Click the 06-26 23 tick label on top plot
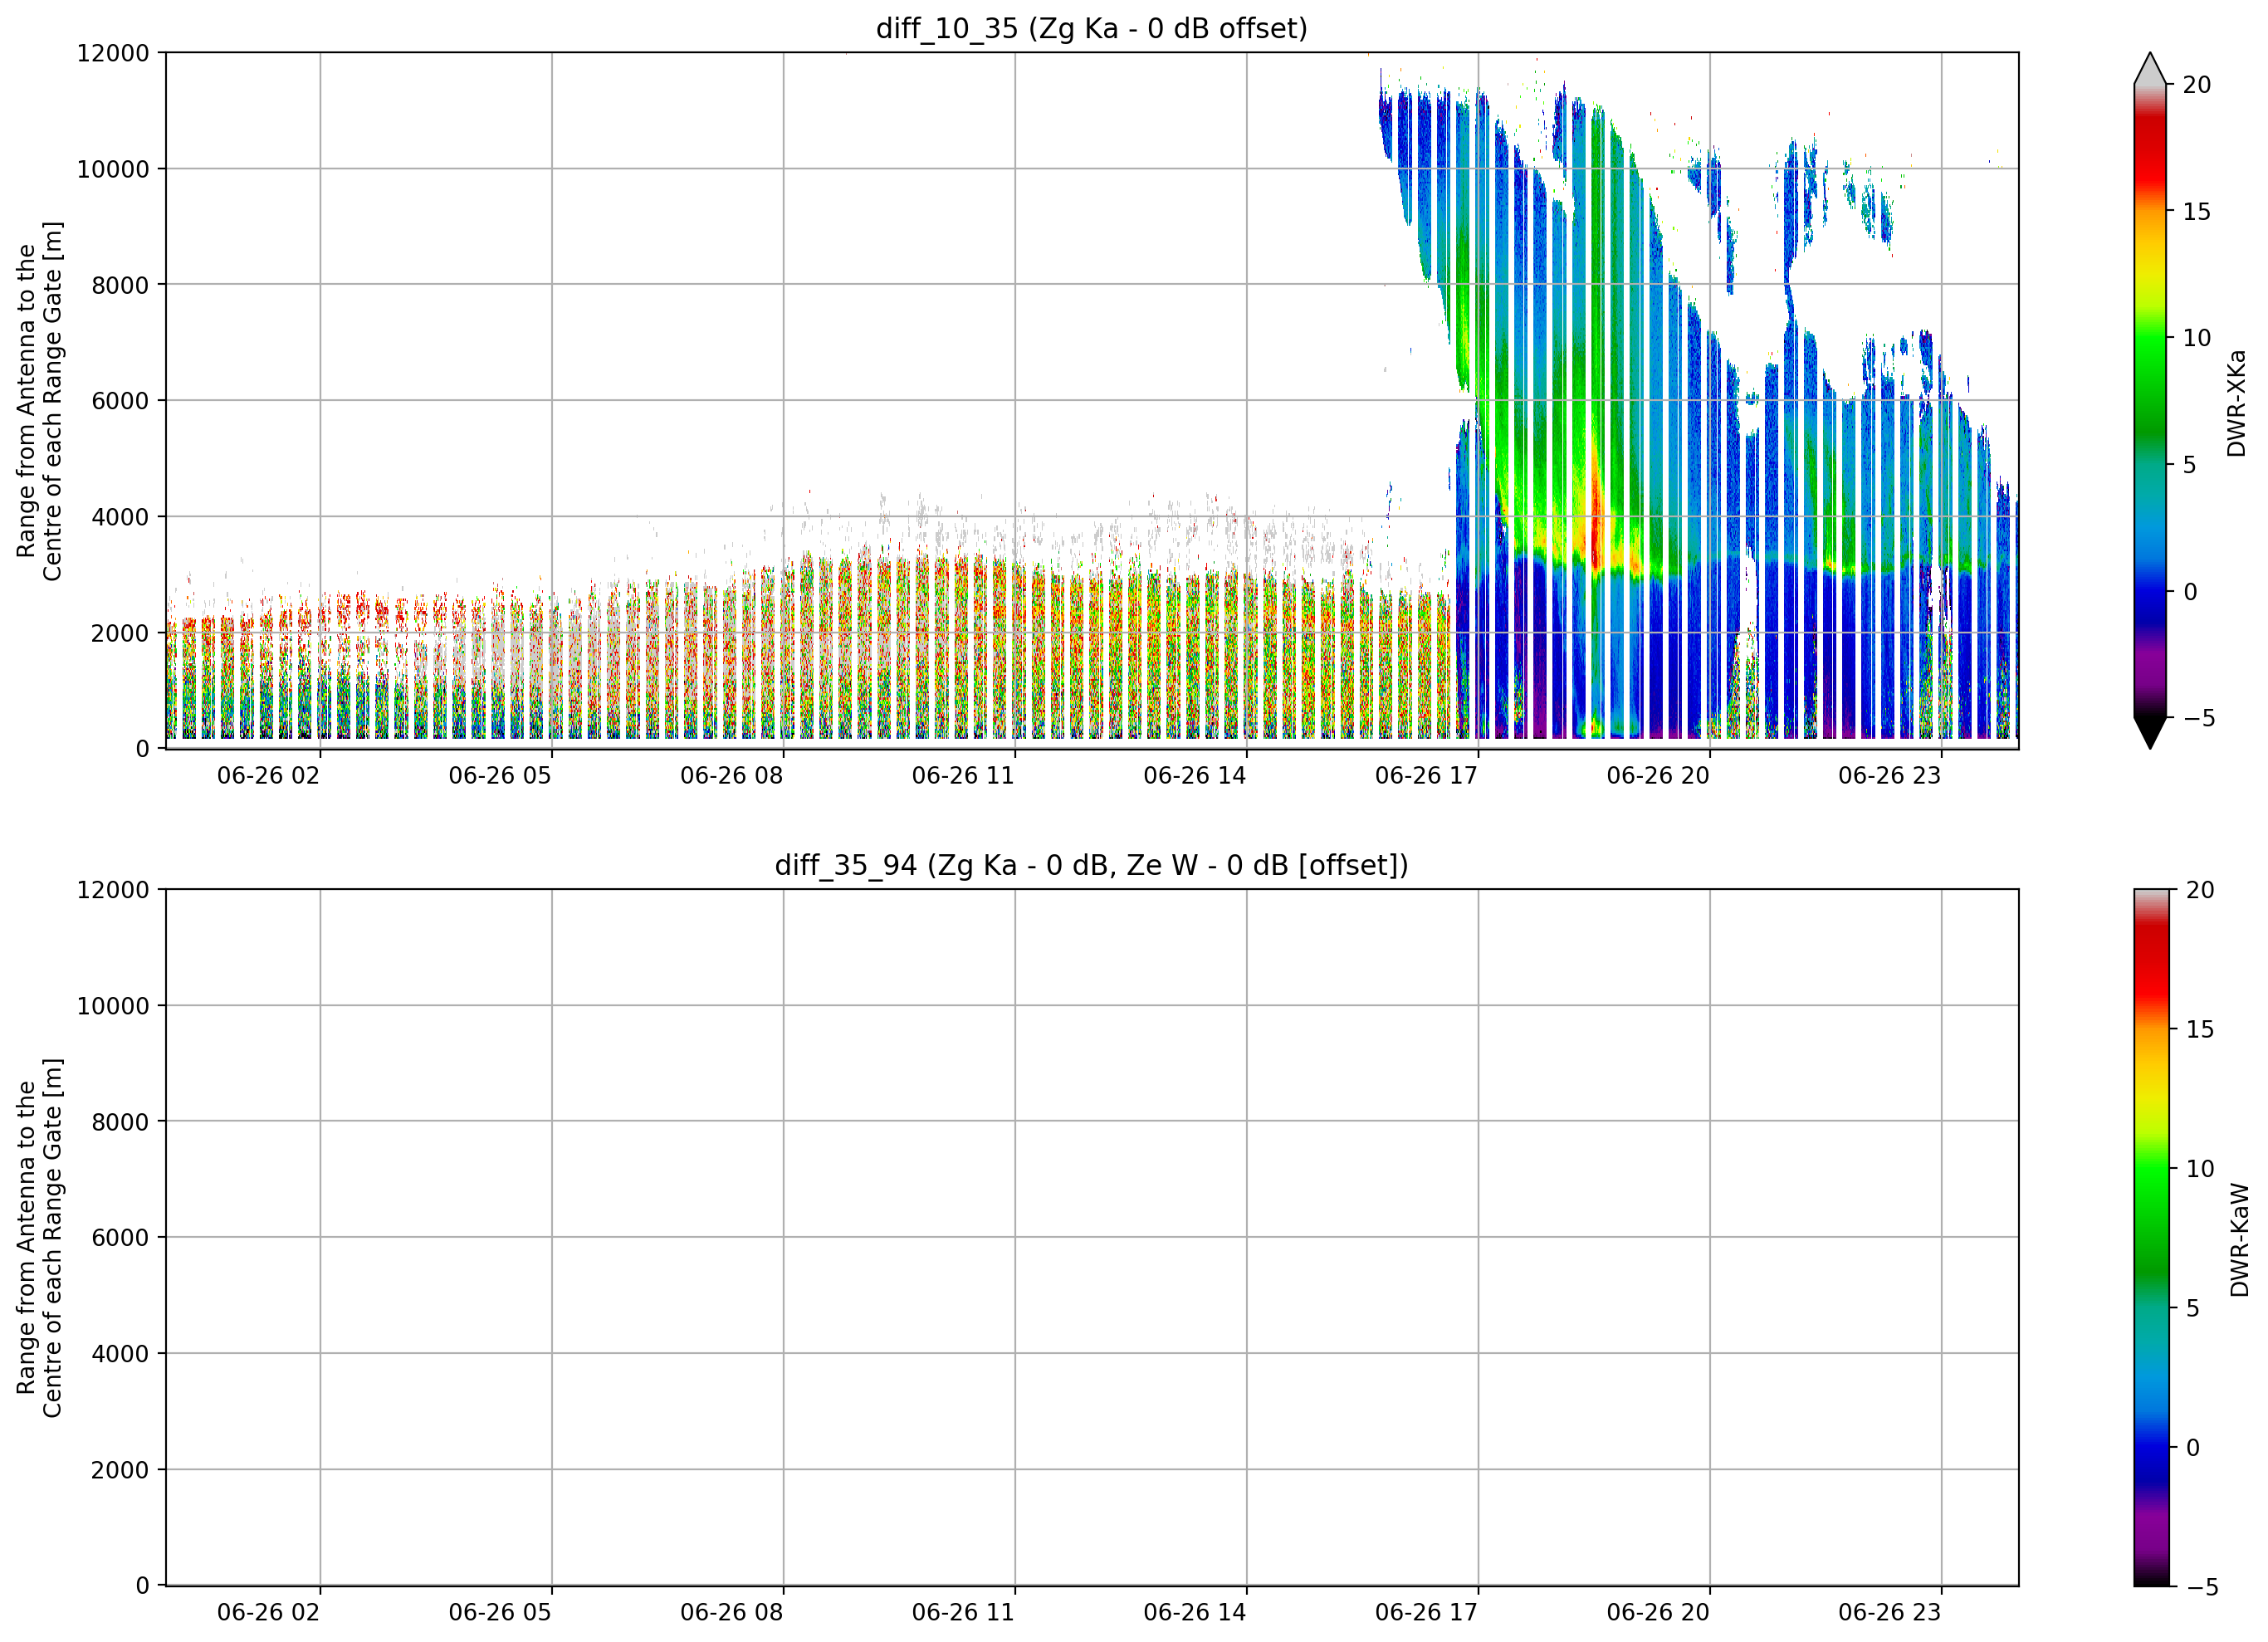The width and height of the screenshot is (2268, 1642). point(1889,776)
